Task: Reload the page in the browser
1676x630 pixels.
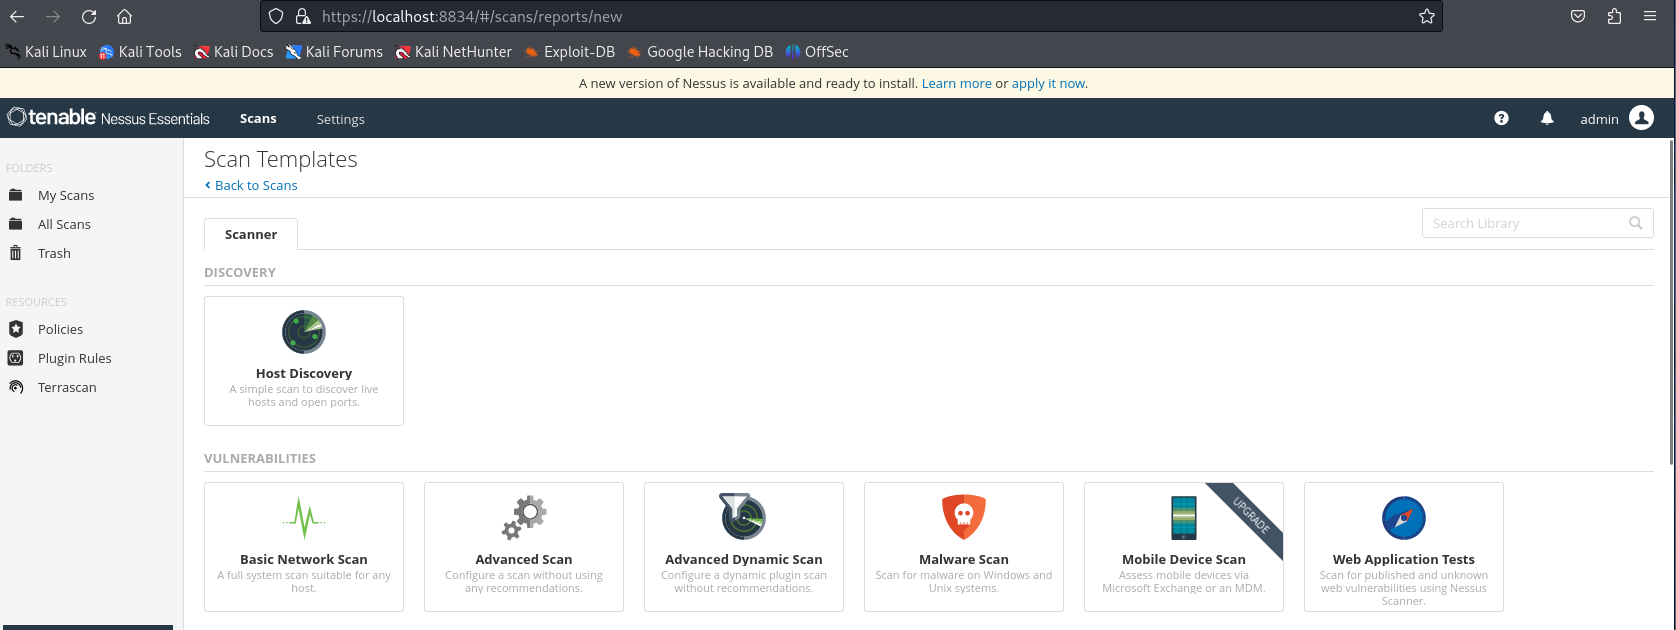Action: point(89,16)
